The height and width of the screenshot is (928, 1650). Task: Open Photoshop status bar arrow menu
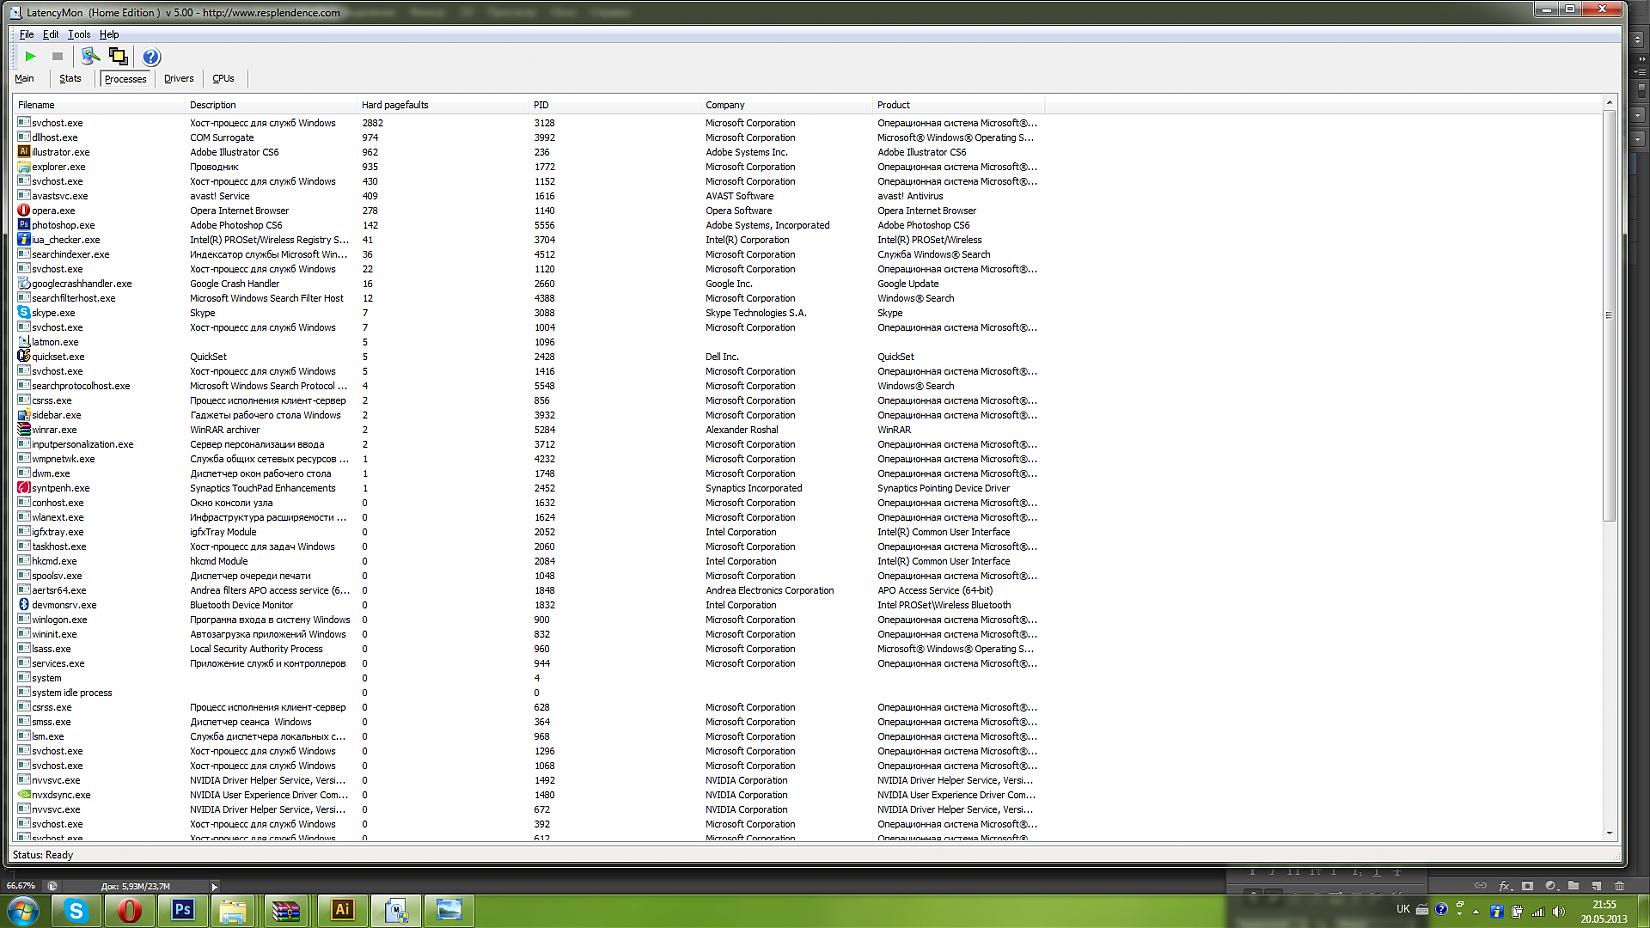point(214,886)
